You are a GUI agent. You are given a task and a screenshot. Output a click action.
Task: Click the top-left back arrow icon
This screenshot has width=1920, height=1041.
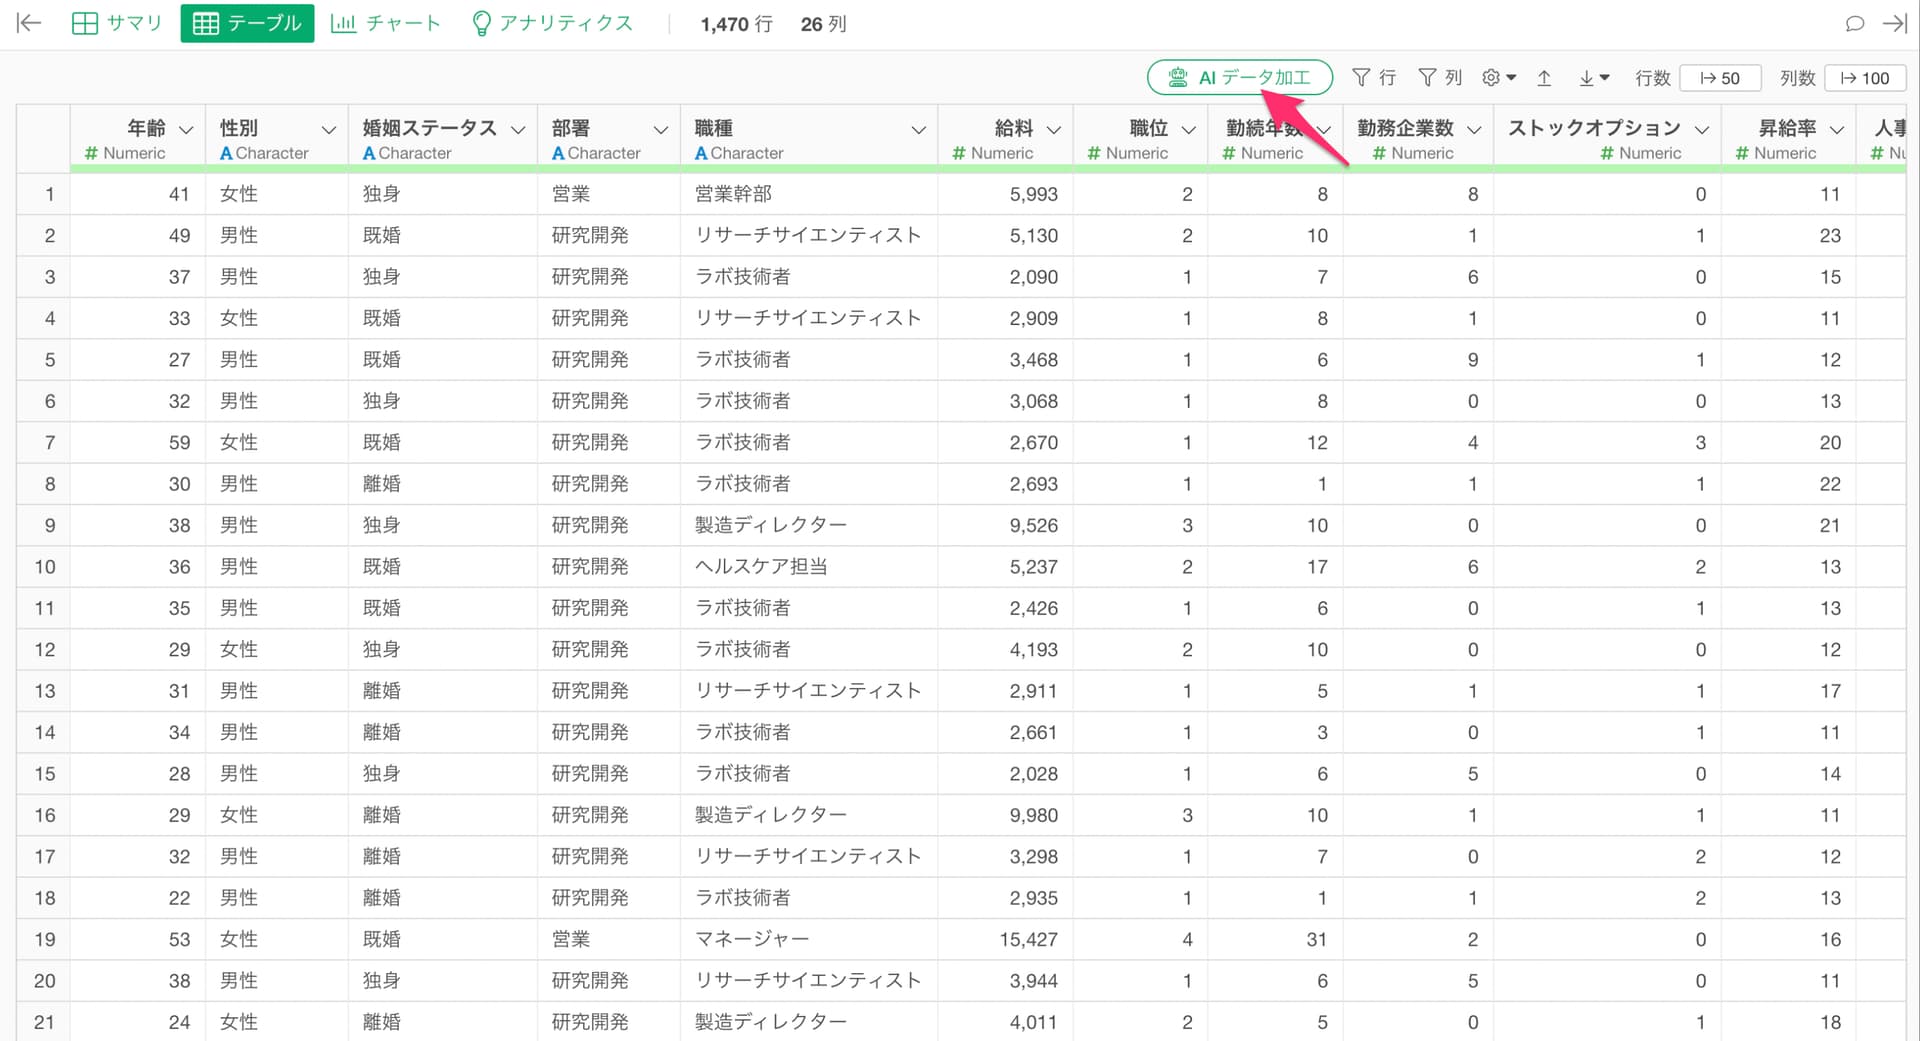click(29, 24)
